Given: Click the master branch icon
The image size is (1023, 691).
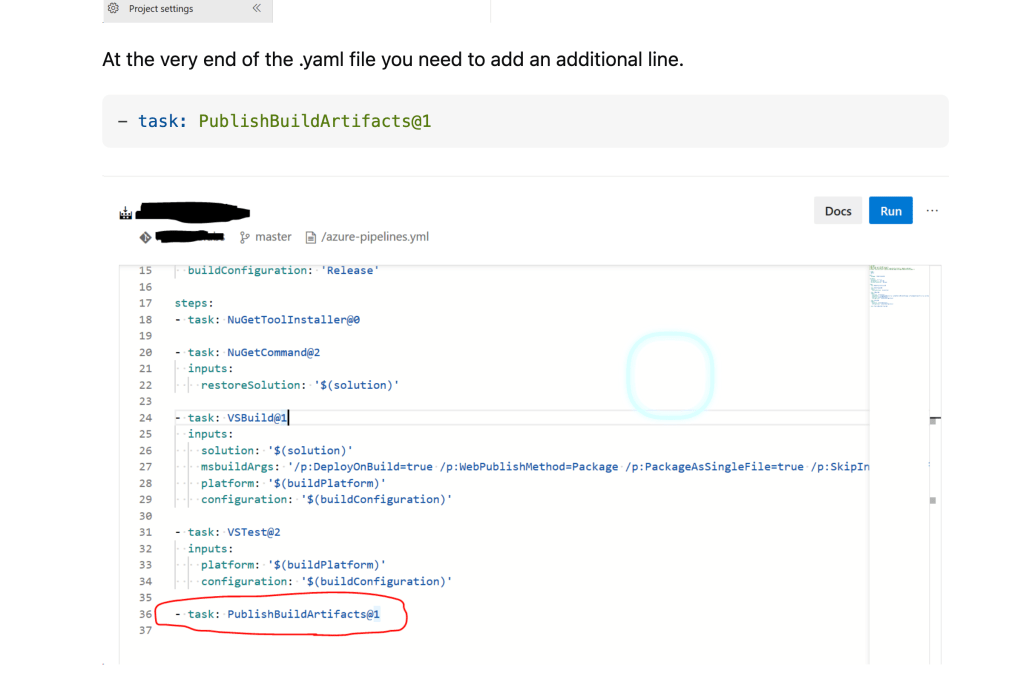Looking at the screenshot, I should [x=245, y=238].
